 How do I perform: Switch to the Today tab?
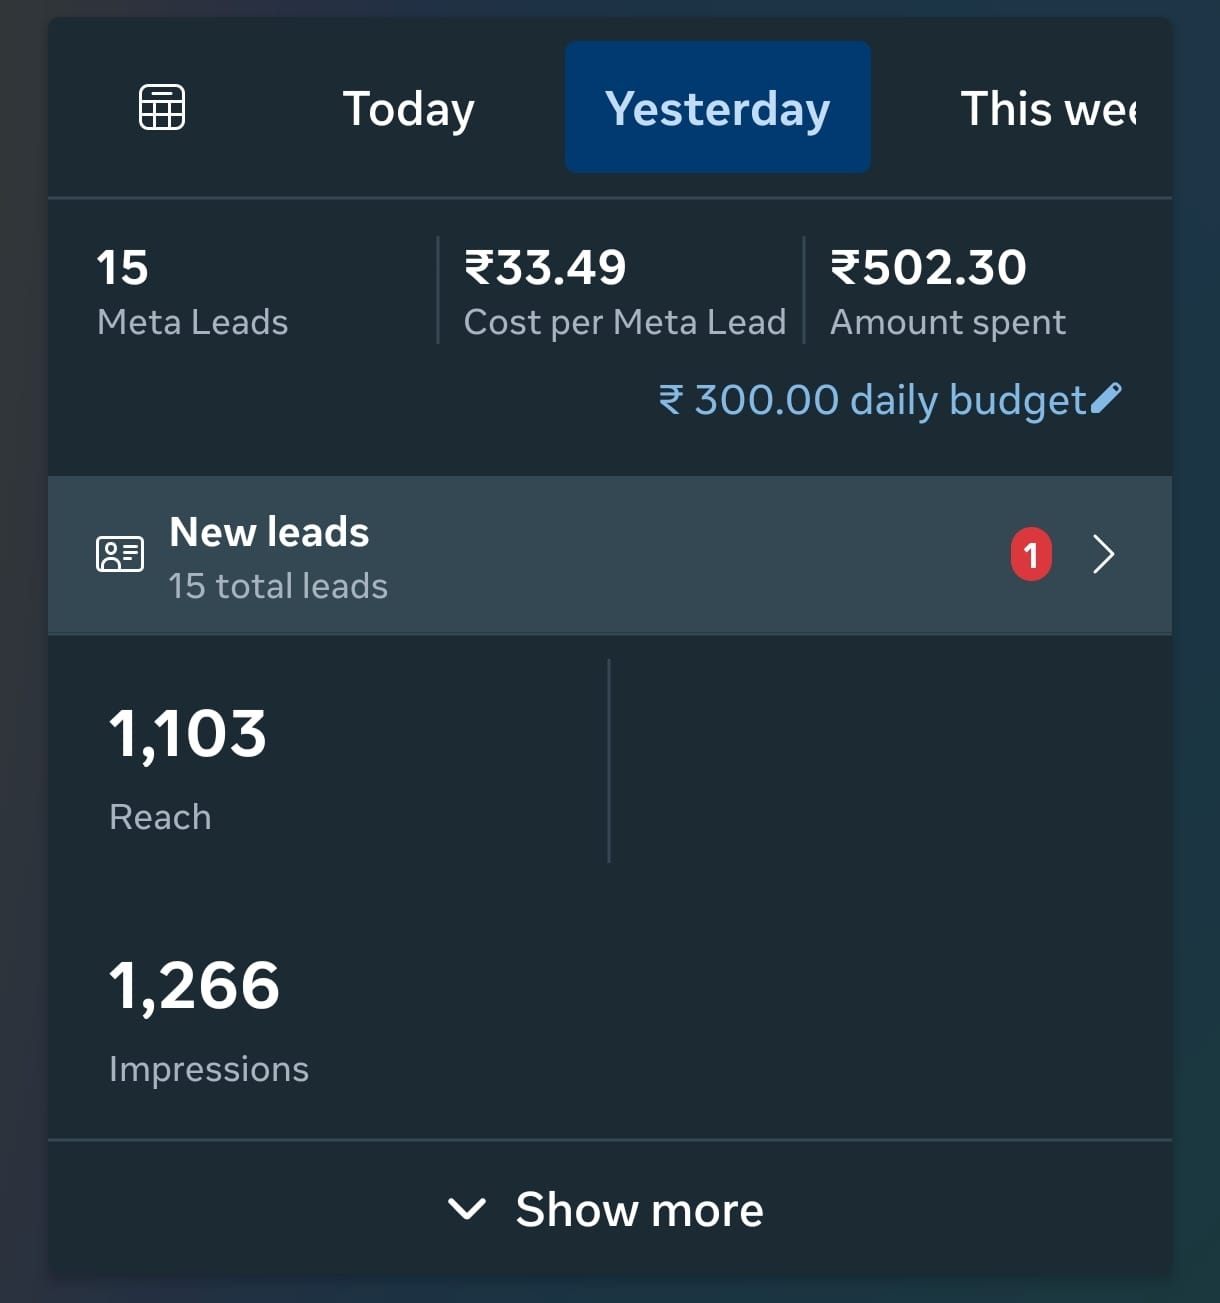(408, 108)
